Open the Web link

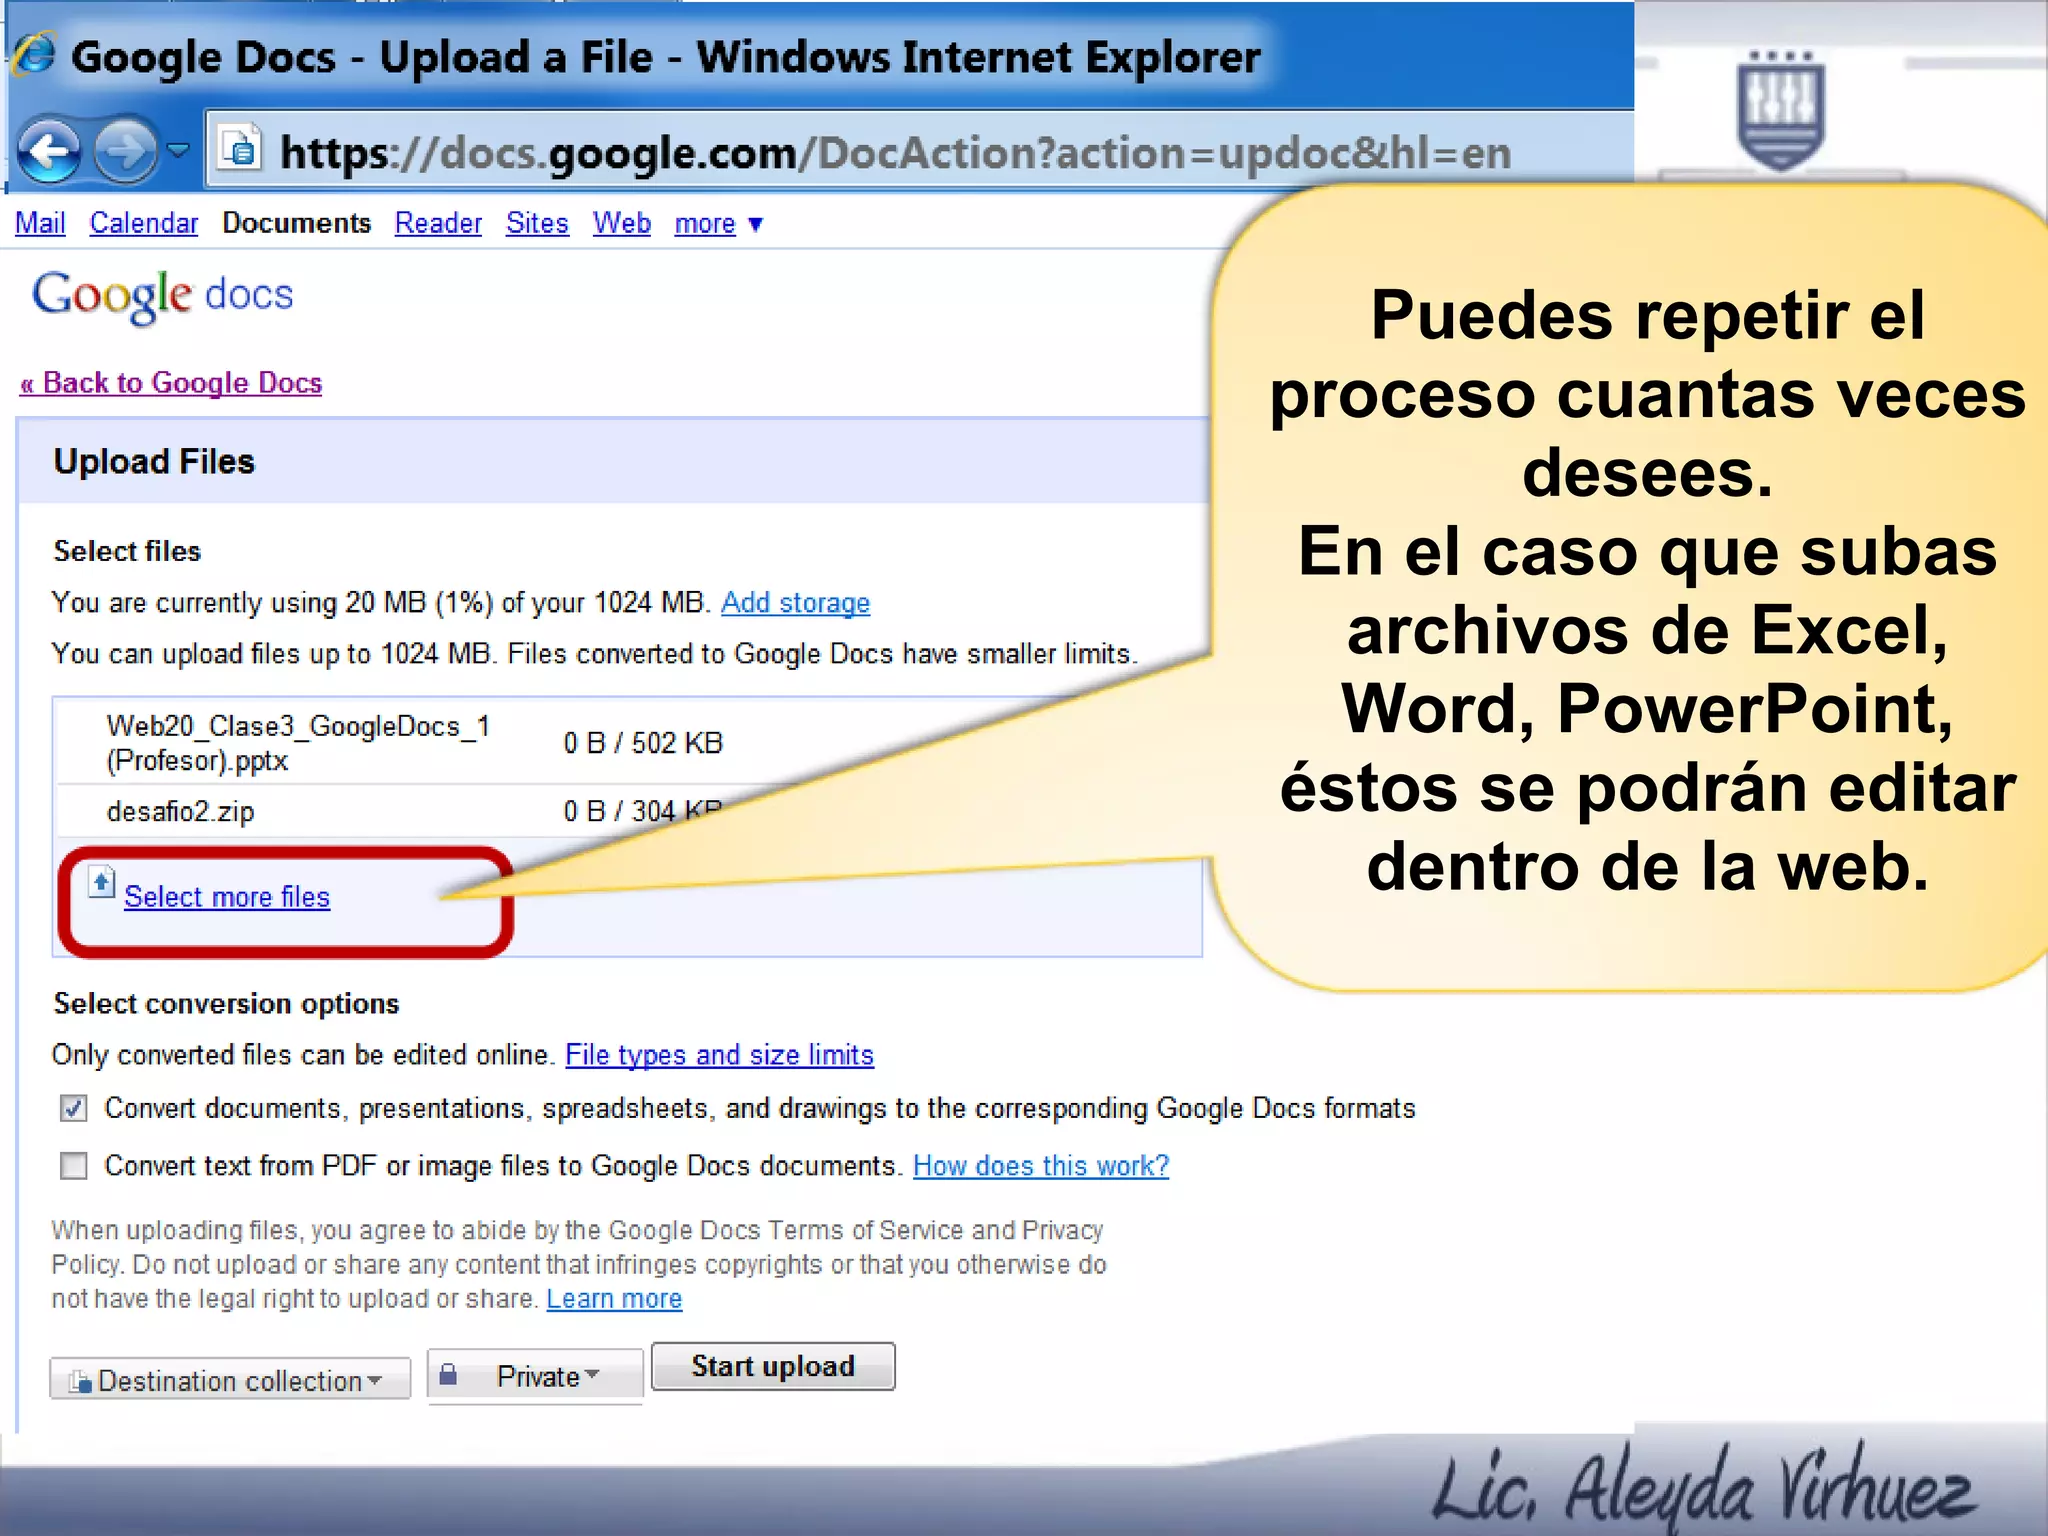pyautogui.click(x=621, y=223)
